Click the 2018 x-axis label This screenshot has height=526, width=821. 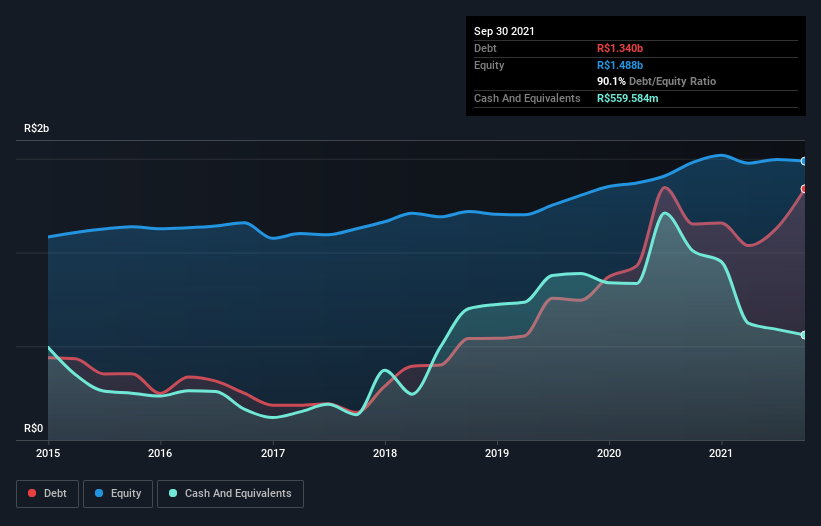385,453
